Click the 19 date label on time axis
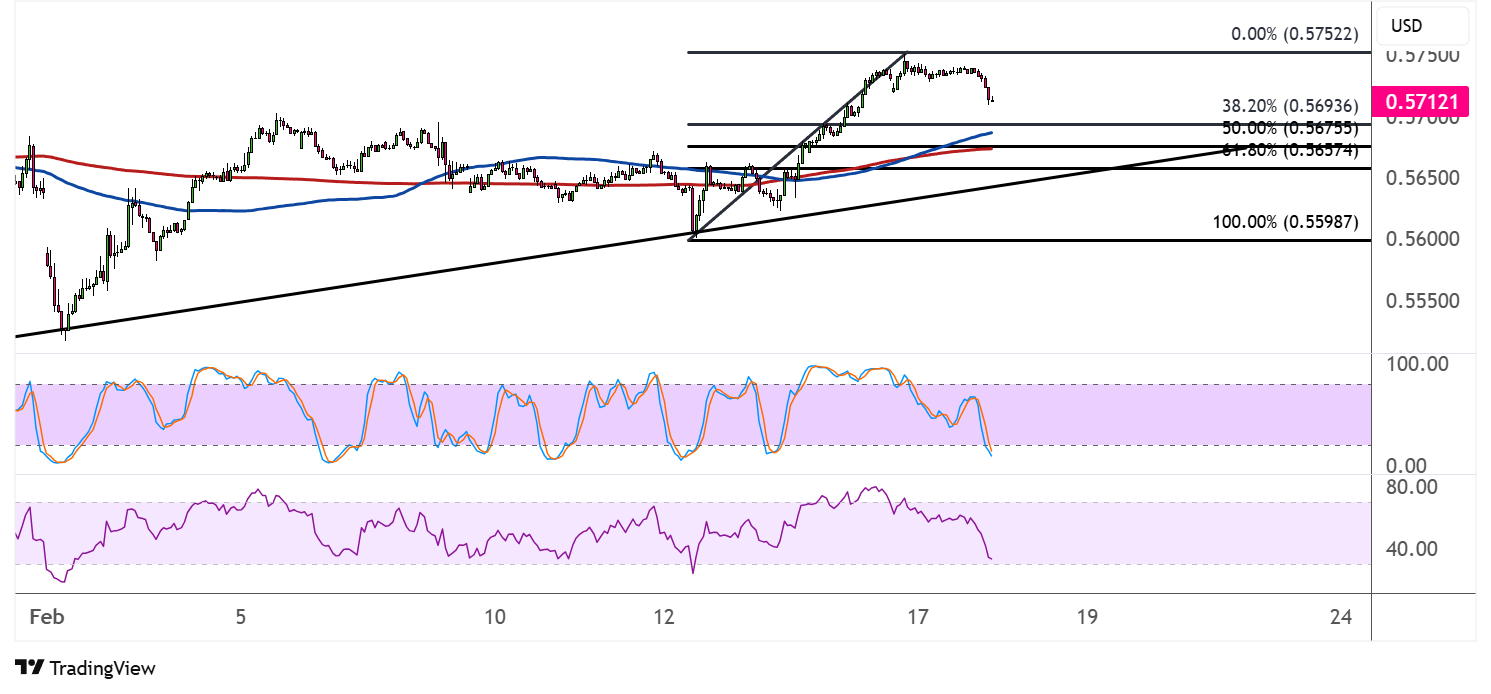The width and height of the screenshot is (1491, 694). pyautogui.click(x=1088, y=617)
